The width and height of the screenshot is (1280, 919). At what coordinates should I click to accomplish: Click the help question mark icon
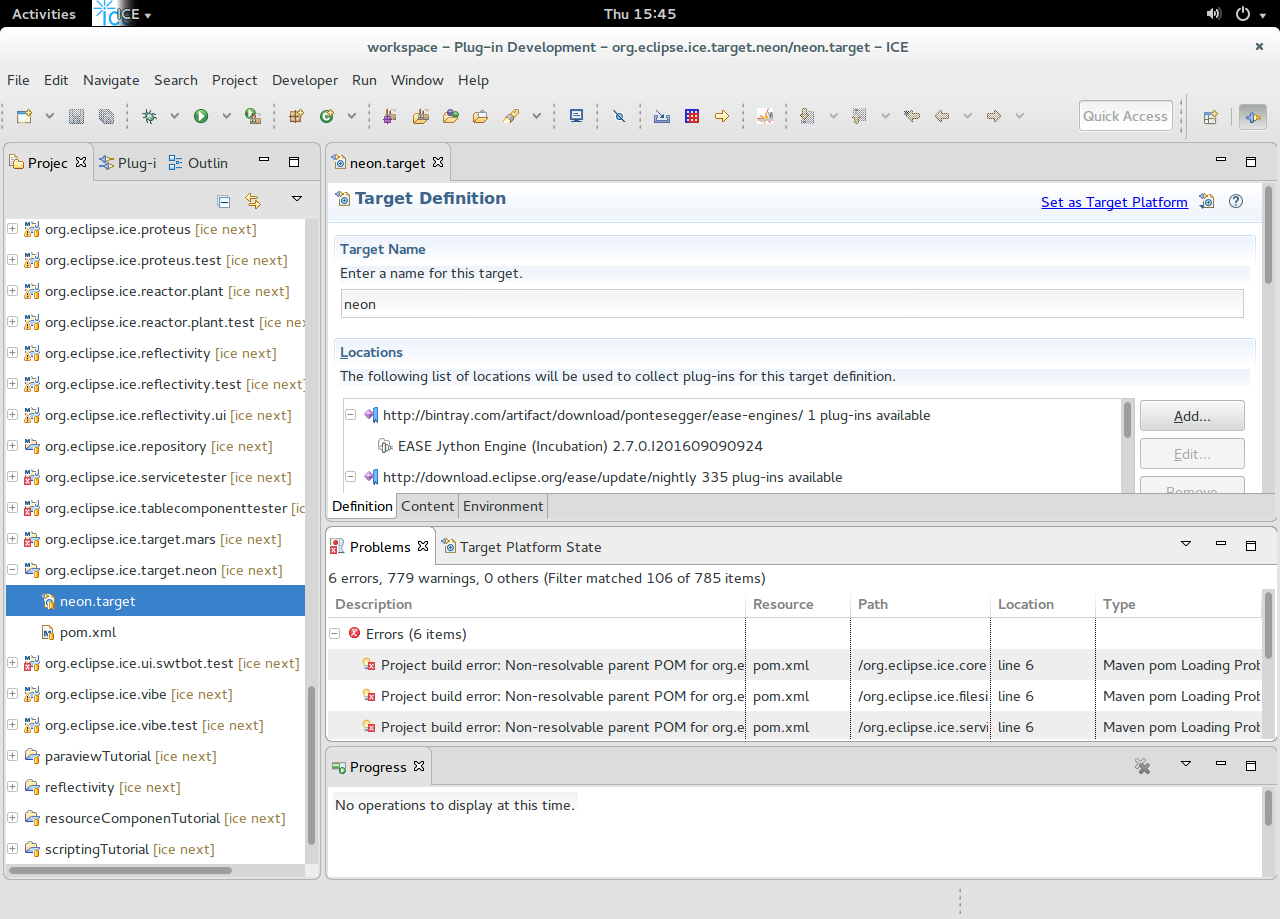point(1236,201)
